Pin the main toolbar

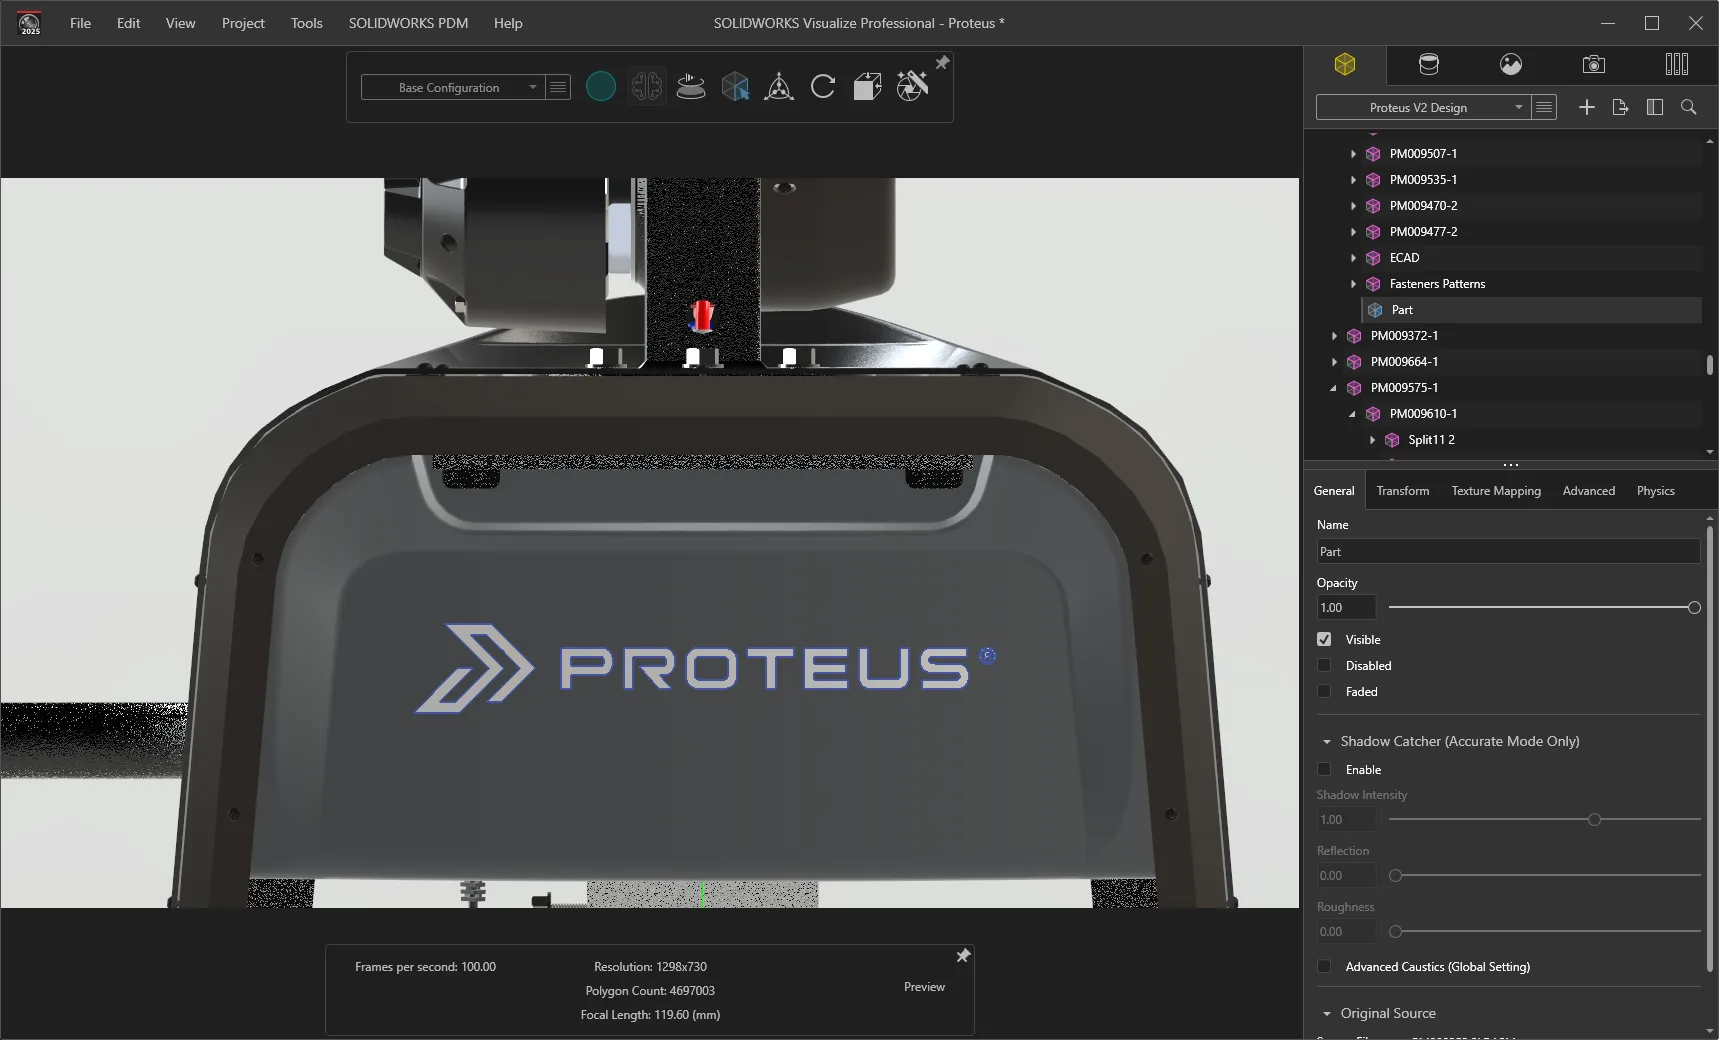[x=942, y=63]
